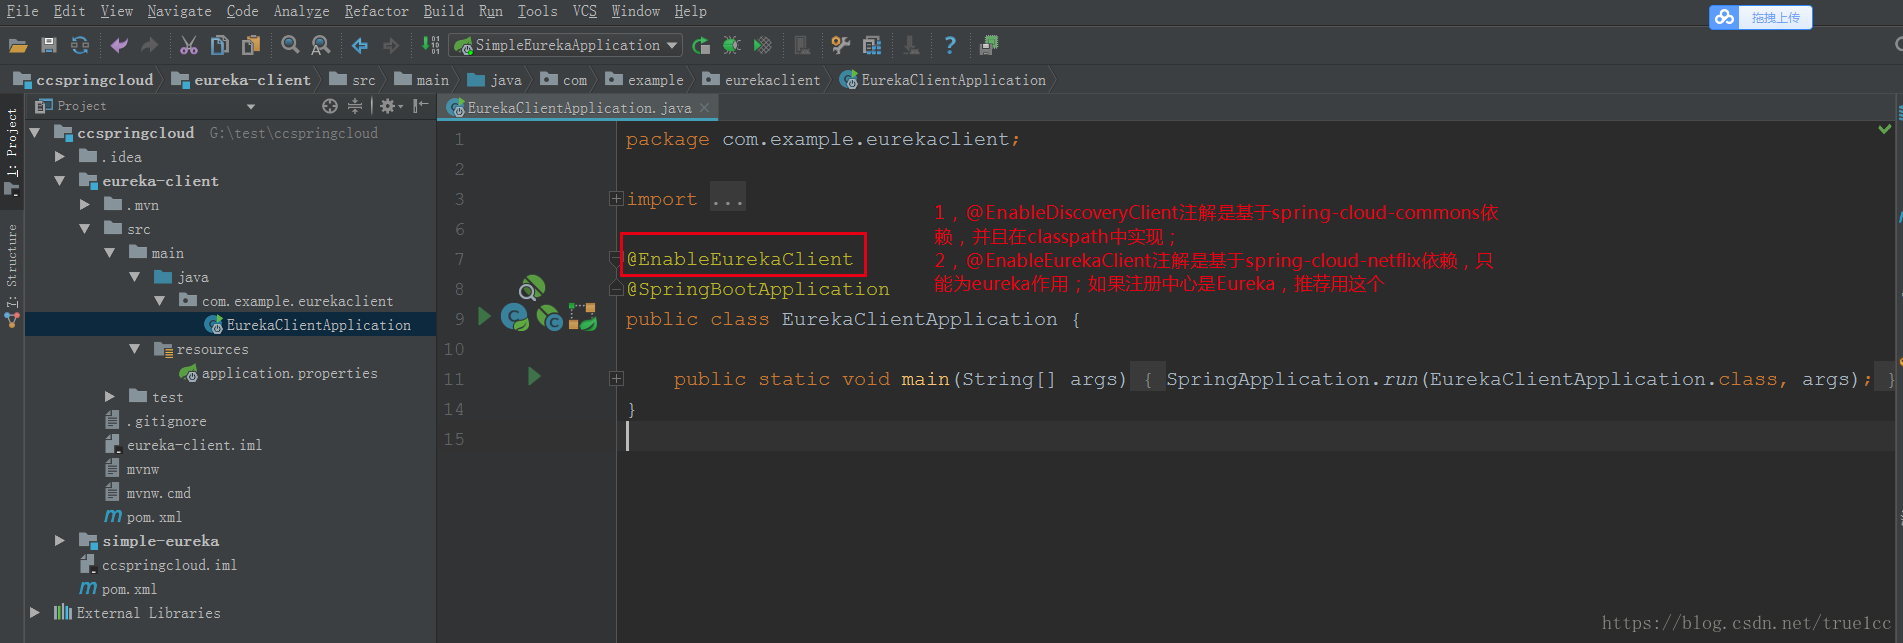Click the upload button at top right
Image resolution: width=1903 pixels, height=643 pixels.
tap(1761, 17)
